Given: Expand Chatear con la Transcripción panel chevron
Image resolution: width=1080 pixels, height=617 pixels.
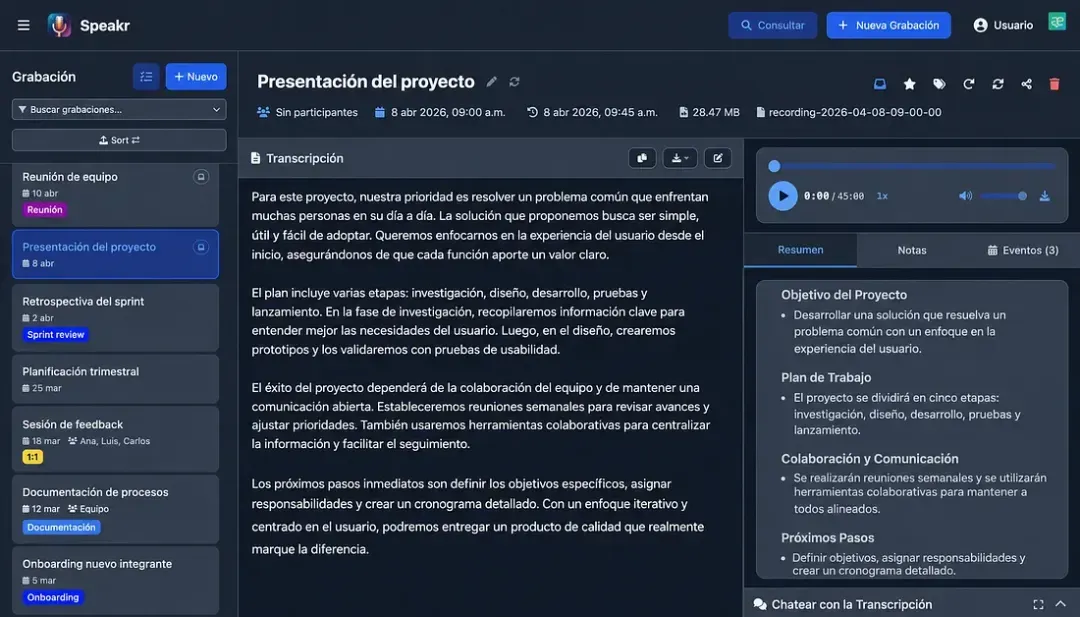Looking at the screenshot, I should [x=1060, y=604].
